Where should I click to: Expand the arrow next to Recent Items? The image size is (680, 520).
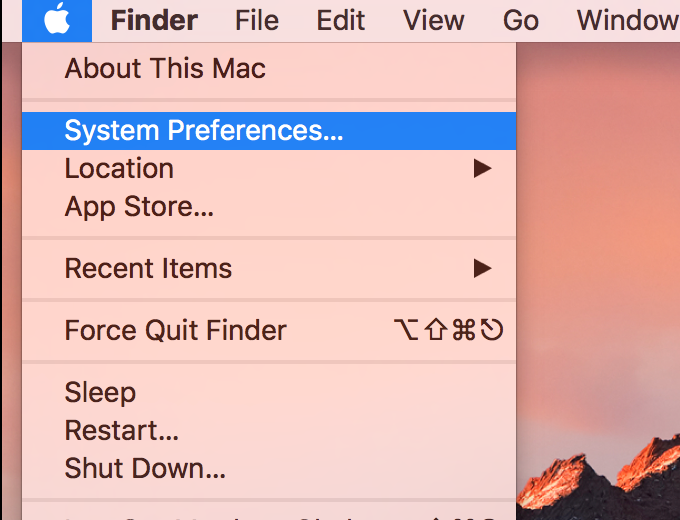(x=483, y=268)
